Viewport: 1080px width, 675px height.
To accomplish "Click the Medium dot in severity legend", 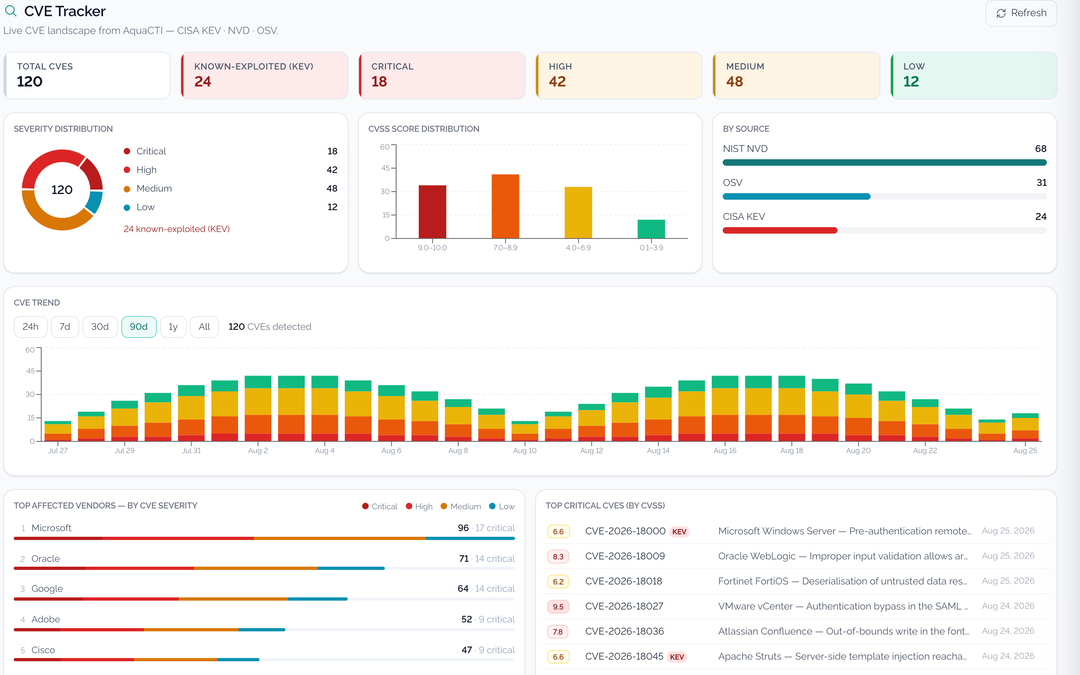I will [127, 188].
